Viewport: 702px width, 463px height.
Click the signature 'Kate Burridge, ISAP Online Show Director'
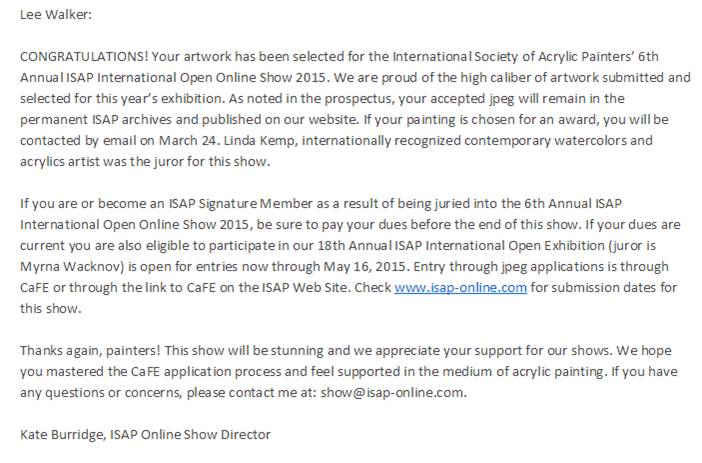(x=146, y=435)
